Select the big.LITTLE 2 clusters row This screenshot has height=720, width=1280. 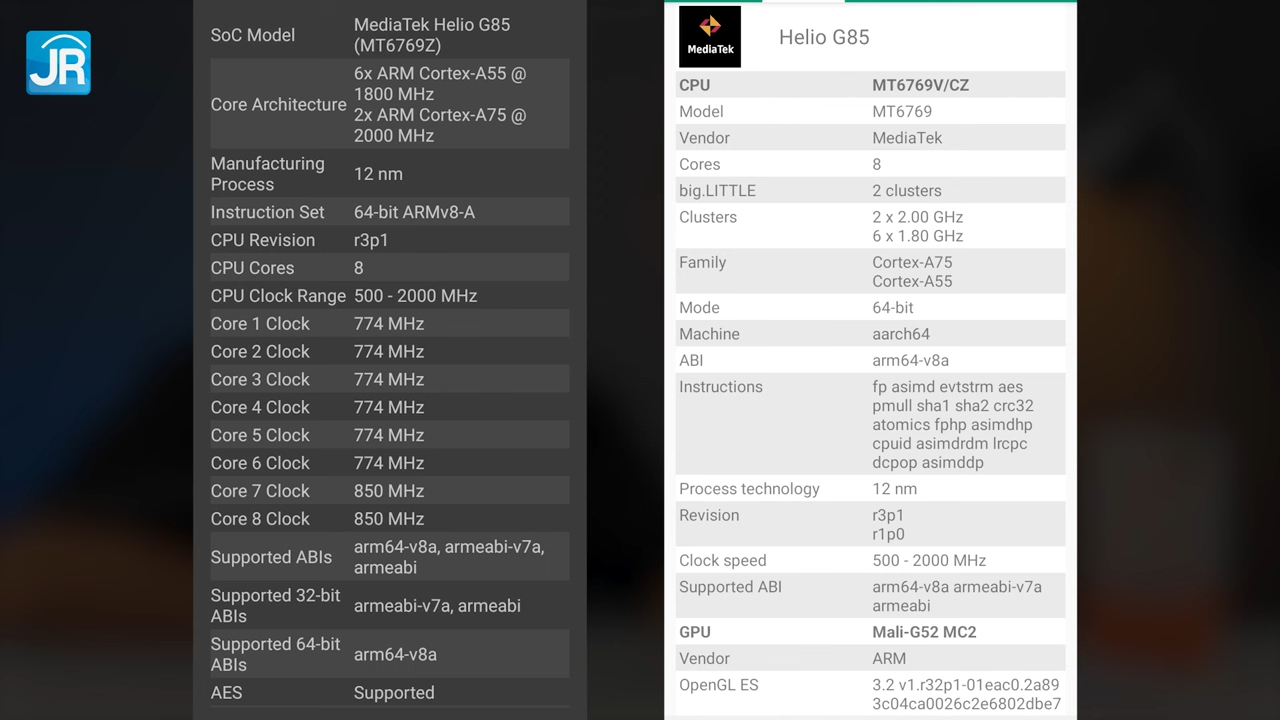(870, 191)
